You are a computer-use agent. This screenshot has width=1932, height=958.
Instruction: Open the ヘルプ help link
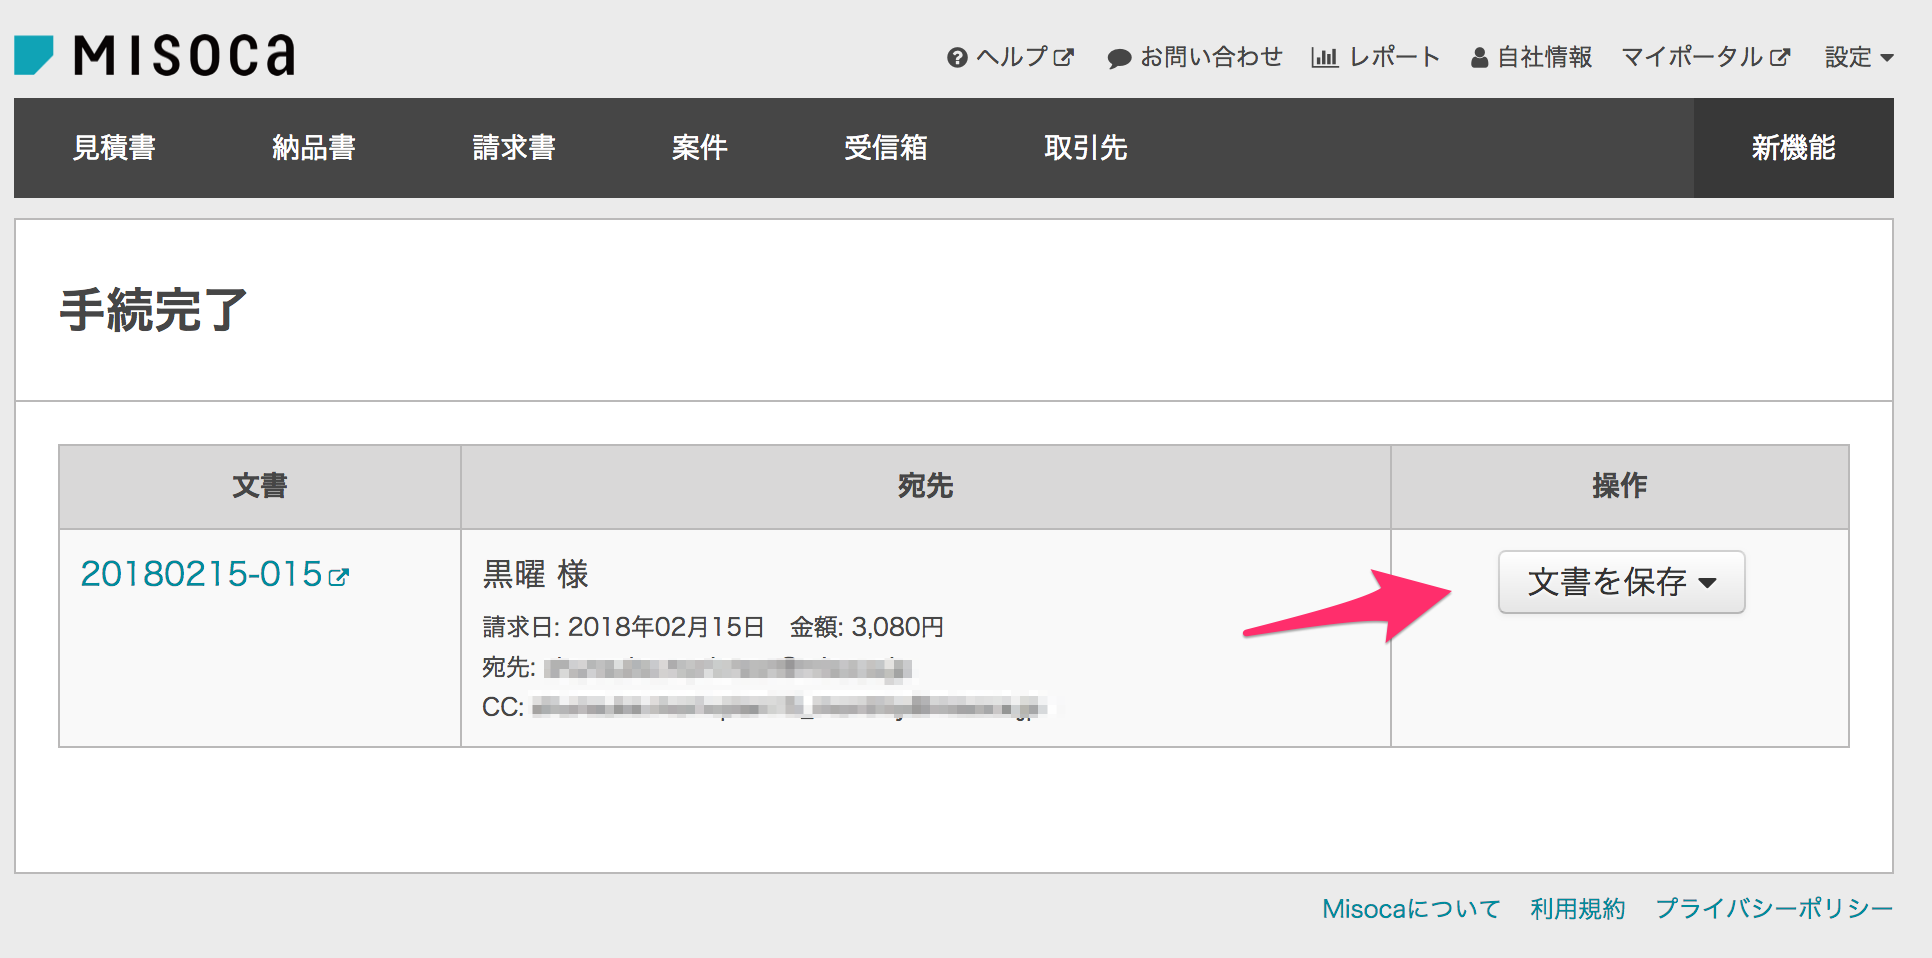[1010, 57]
